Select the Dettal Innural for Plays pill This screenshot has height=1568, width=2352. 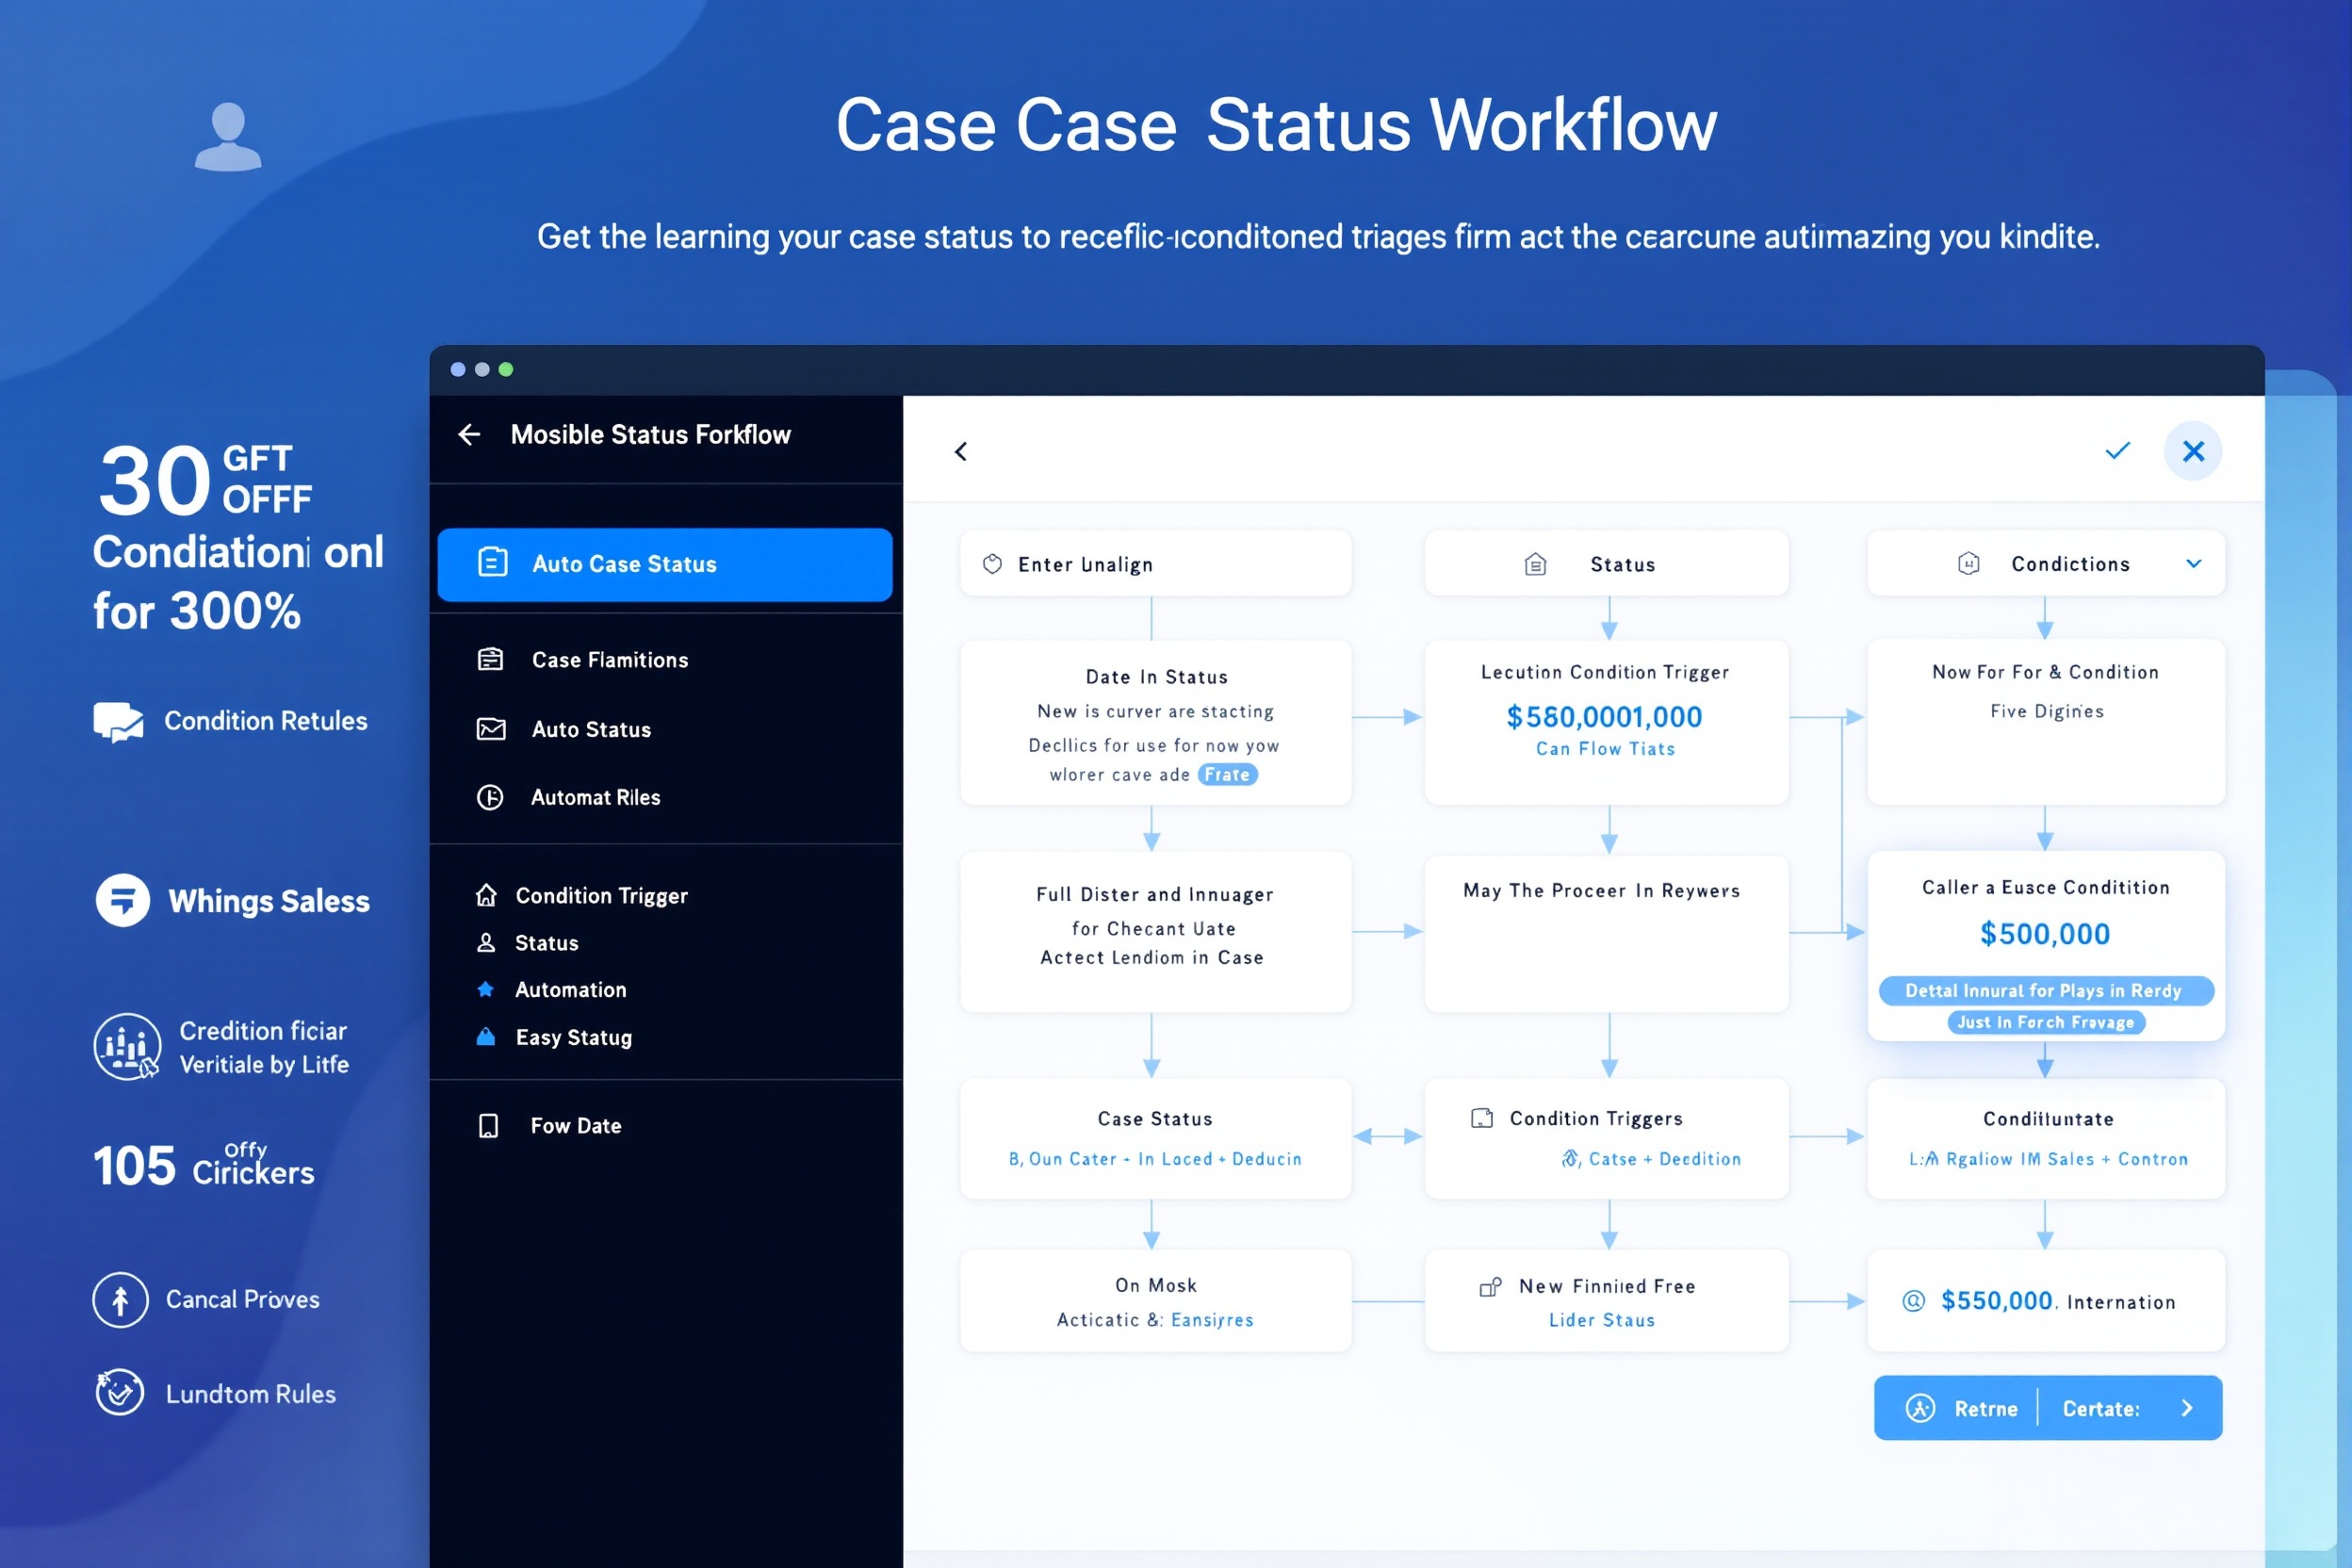[2046, 990]
